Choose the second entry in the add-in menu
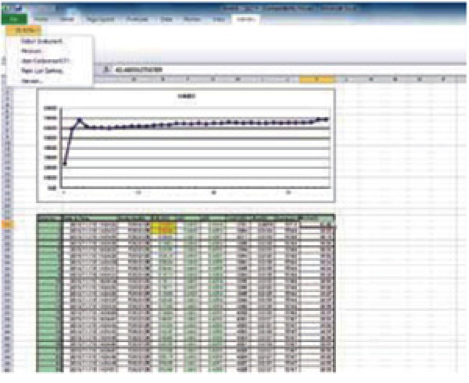Viewport: 469px width, 383px height. (x=31, y=51)
